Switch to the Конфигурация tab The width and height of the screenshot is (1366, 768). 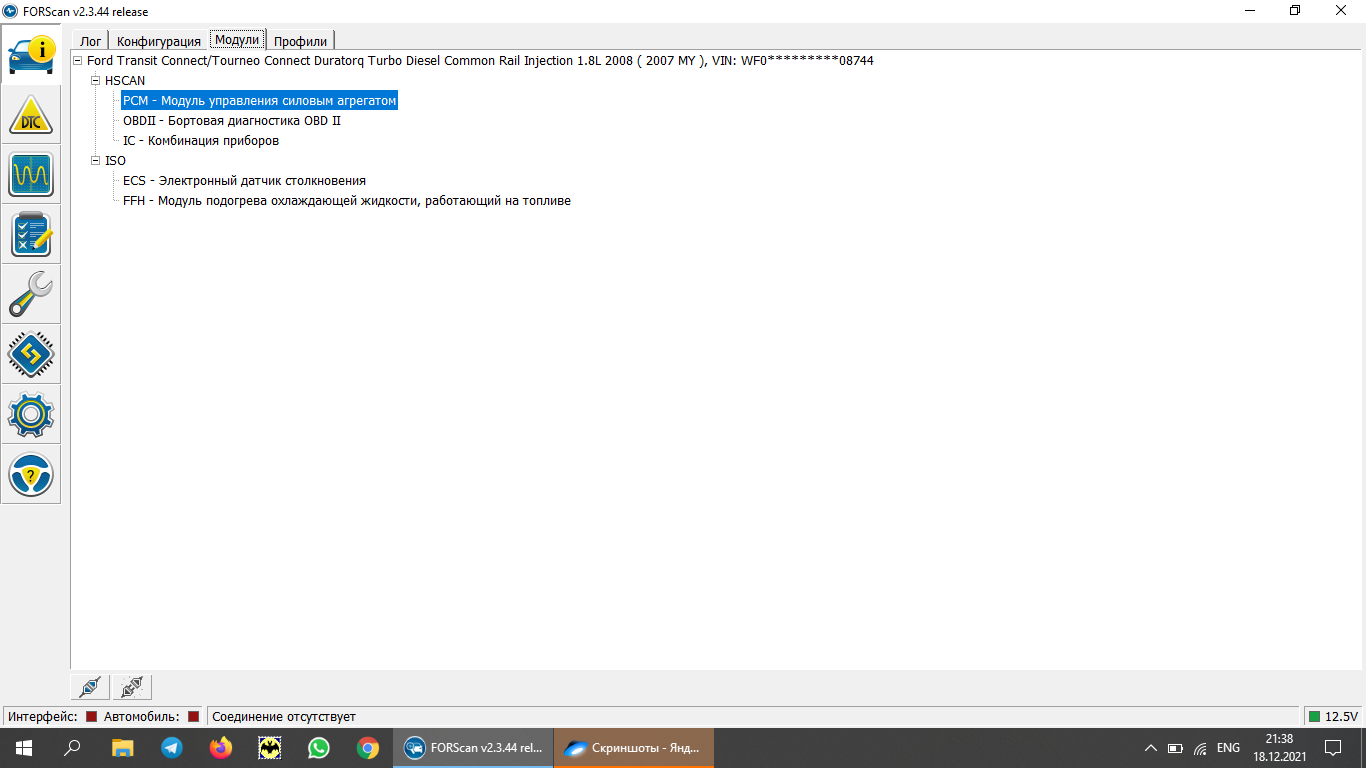159,41
